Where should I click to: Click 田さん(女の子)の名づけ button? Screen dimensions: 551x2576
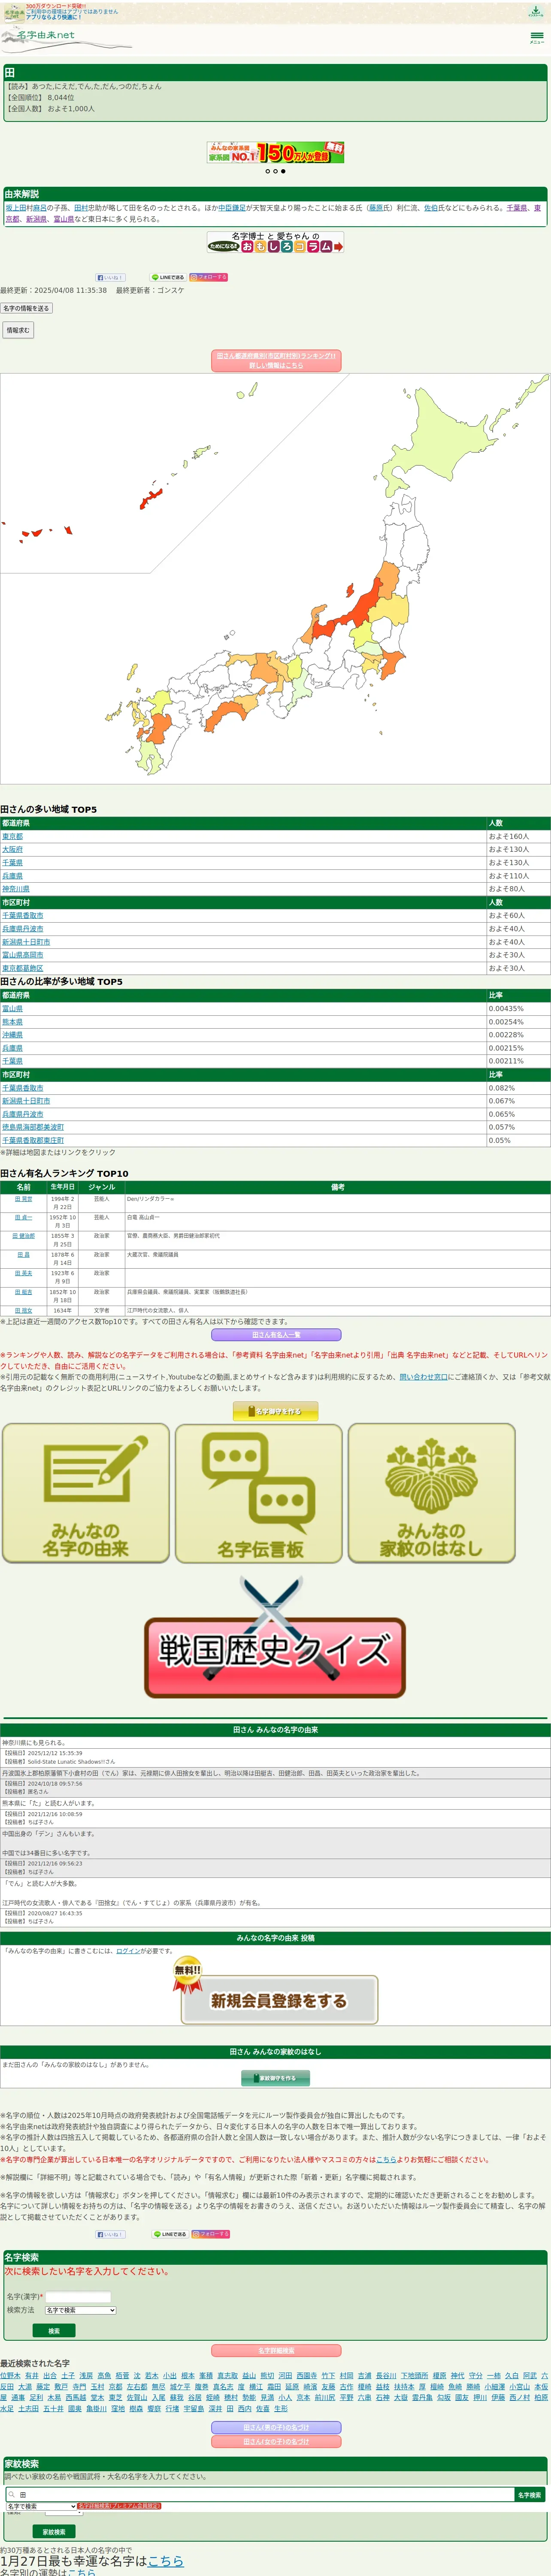point(276,2442)
